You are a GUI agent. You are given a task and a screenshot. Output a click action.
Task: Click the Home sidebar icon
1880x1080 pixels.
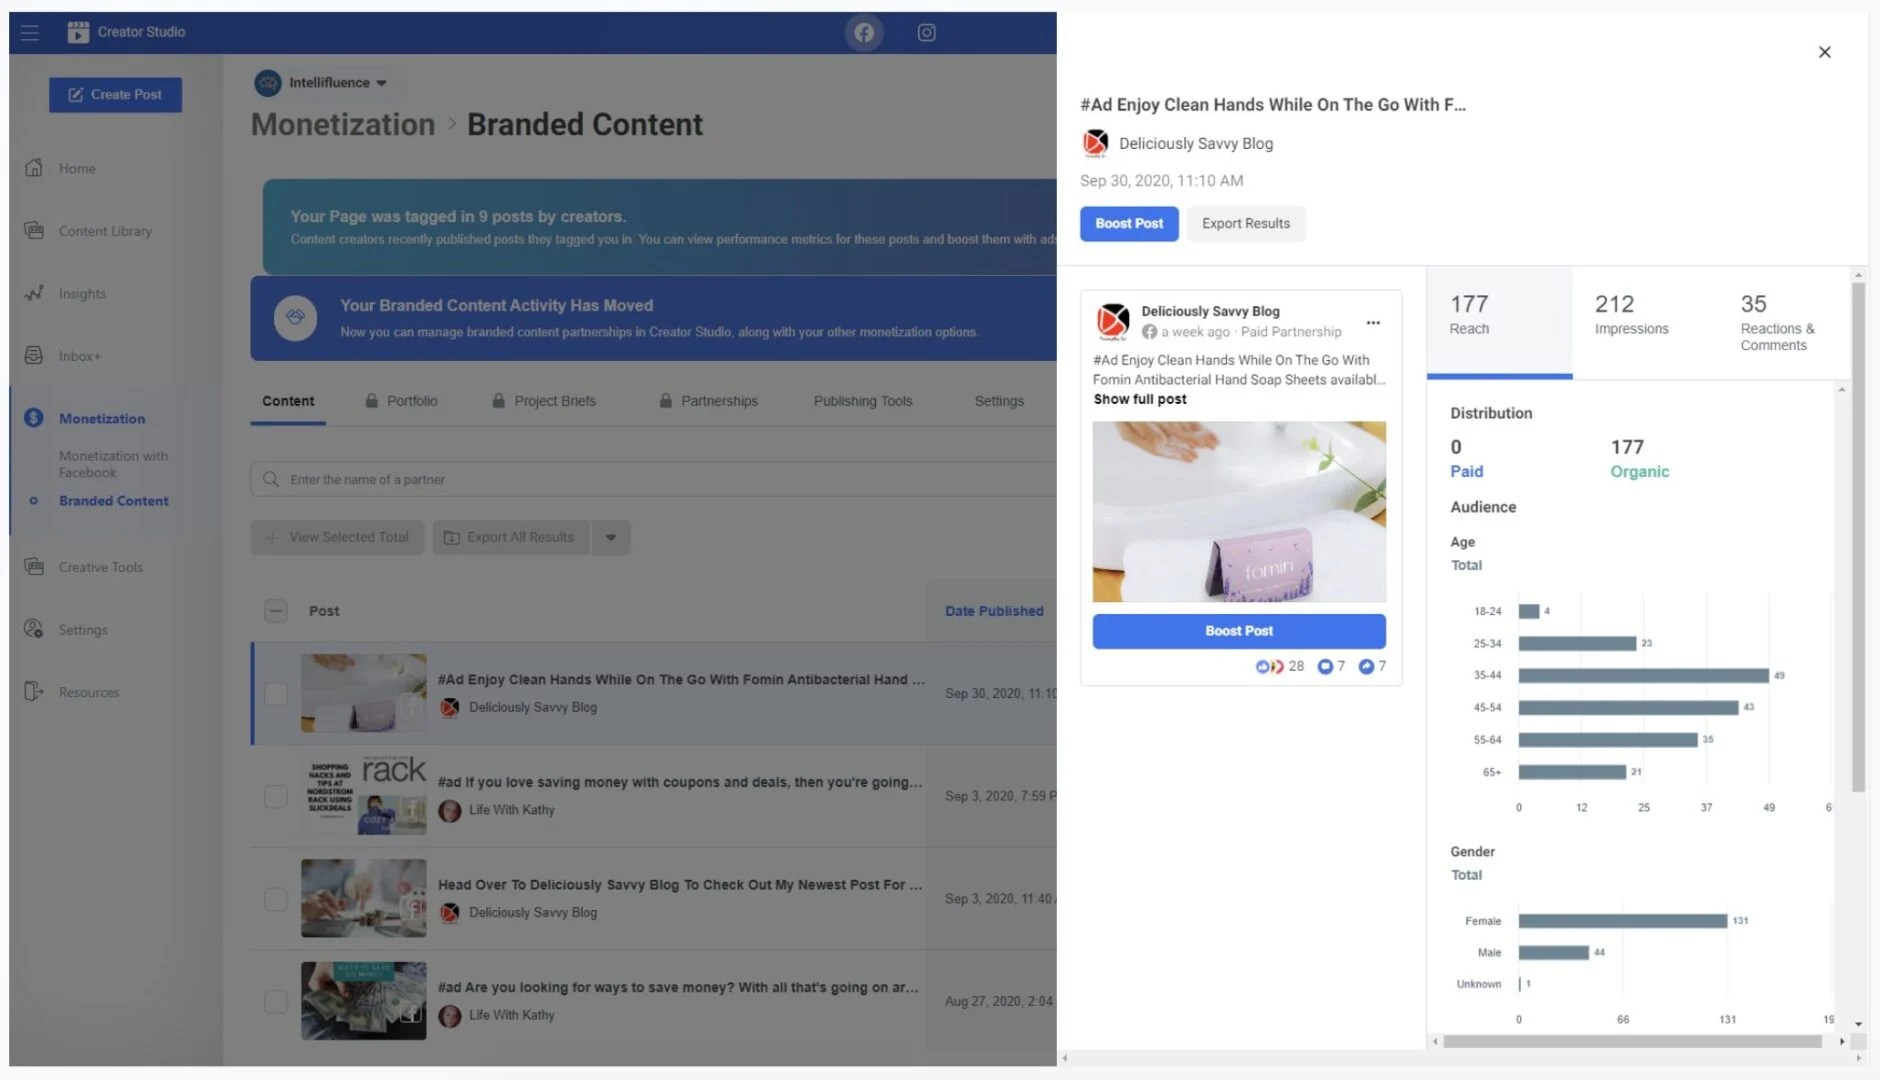click(34, 168)
